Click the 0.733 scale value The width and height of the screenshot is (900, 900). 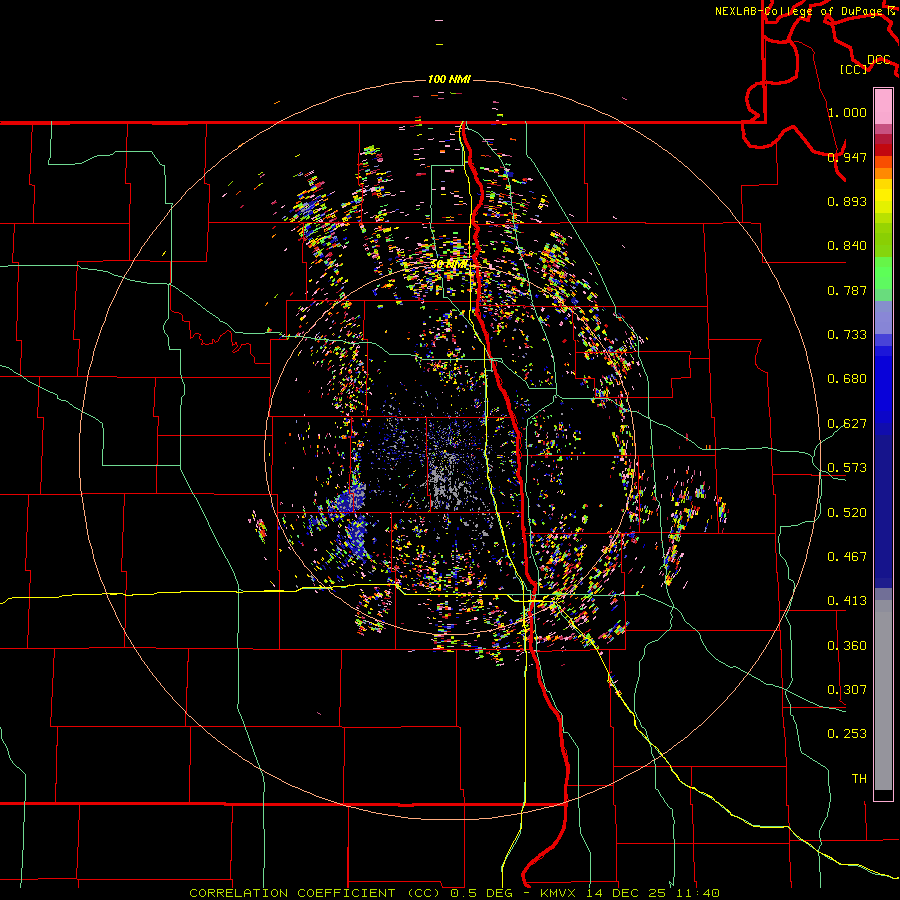[847, 335]
